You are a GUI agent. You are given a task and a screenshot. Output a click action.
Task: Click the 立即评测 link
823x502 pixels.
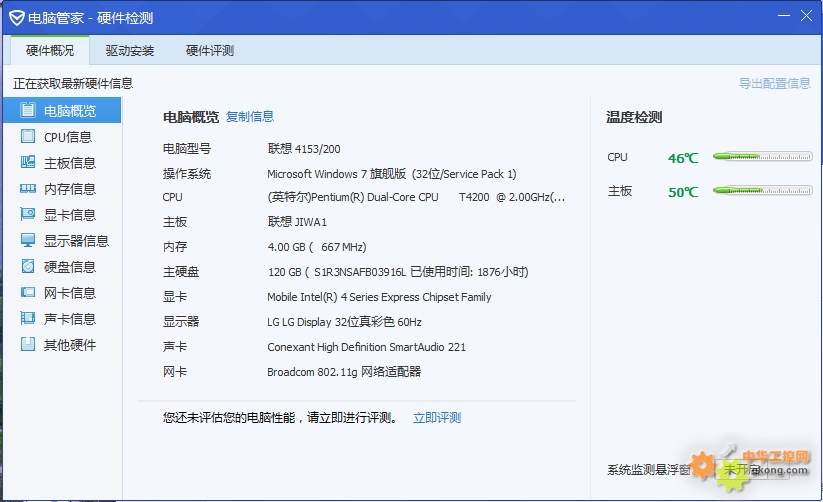click(x=437, y=417)
